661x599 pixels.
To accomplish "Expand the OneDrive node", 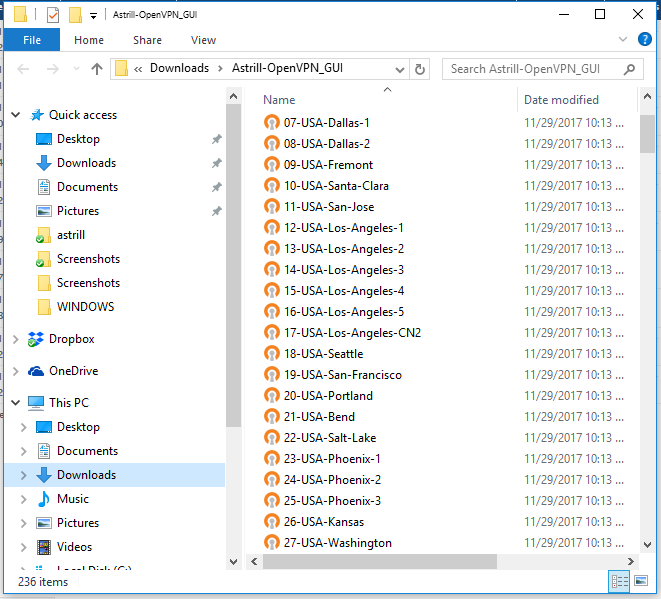I will 16,371.
